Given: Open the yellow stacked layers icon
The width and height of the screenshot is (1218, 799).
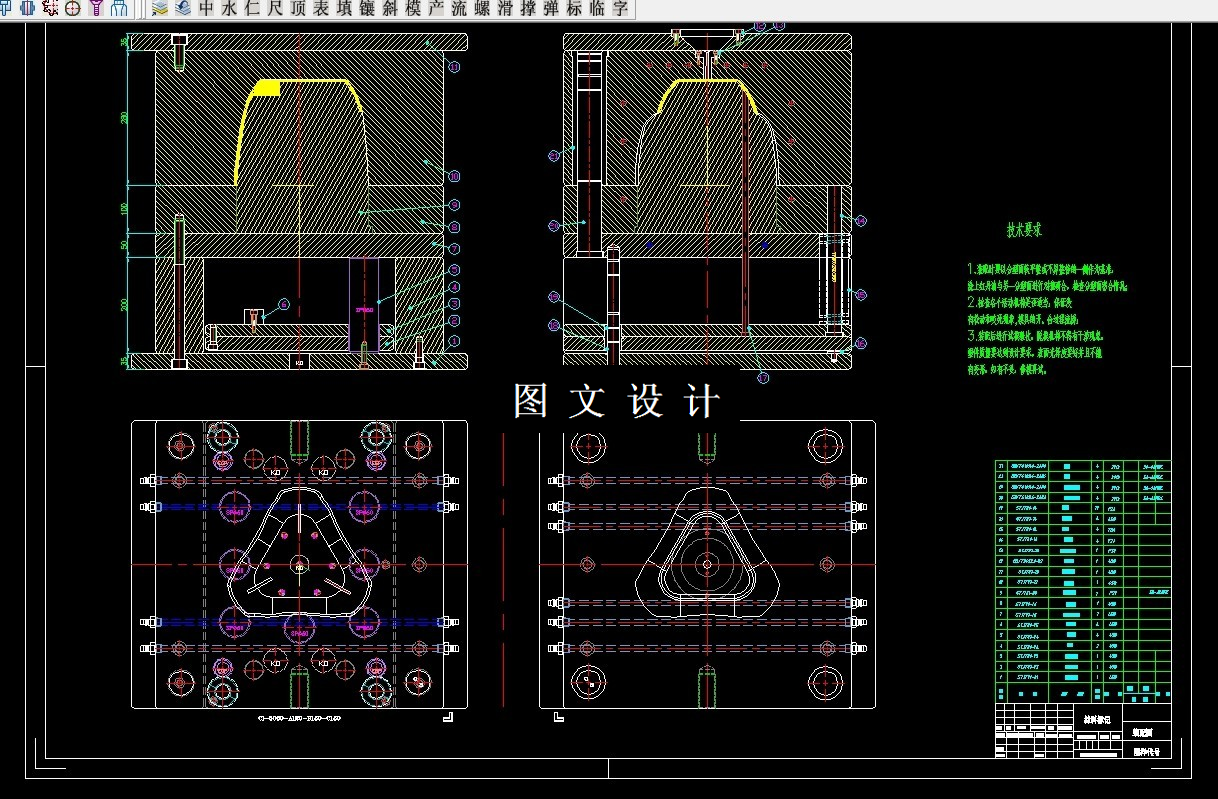Looking at the screenshot, I should pyautogui.click(x=160, y=8).
